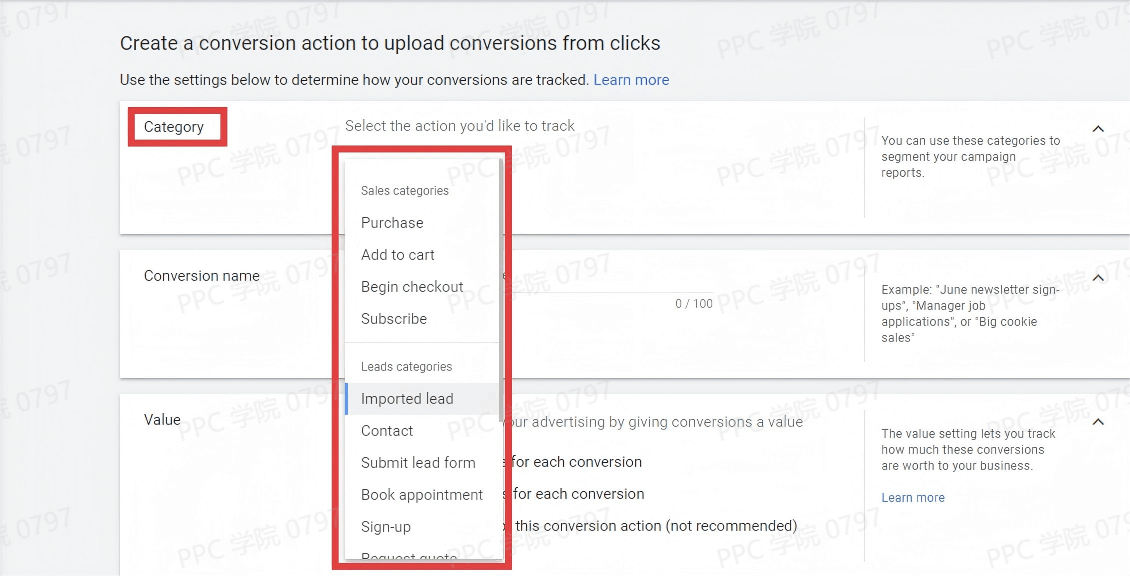
Task: Pick Begin checkout in Sales categories
Action: tap(412, 287)
